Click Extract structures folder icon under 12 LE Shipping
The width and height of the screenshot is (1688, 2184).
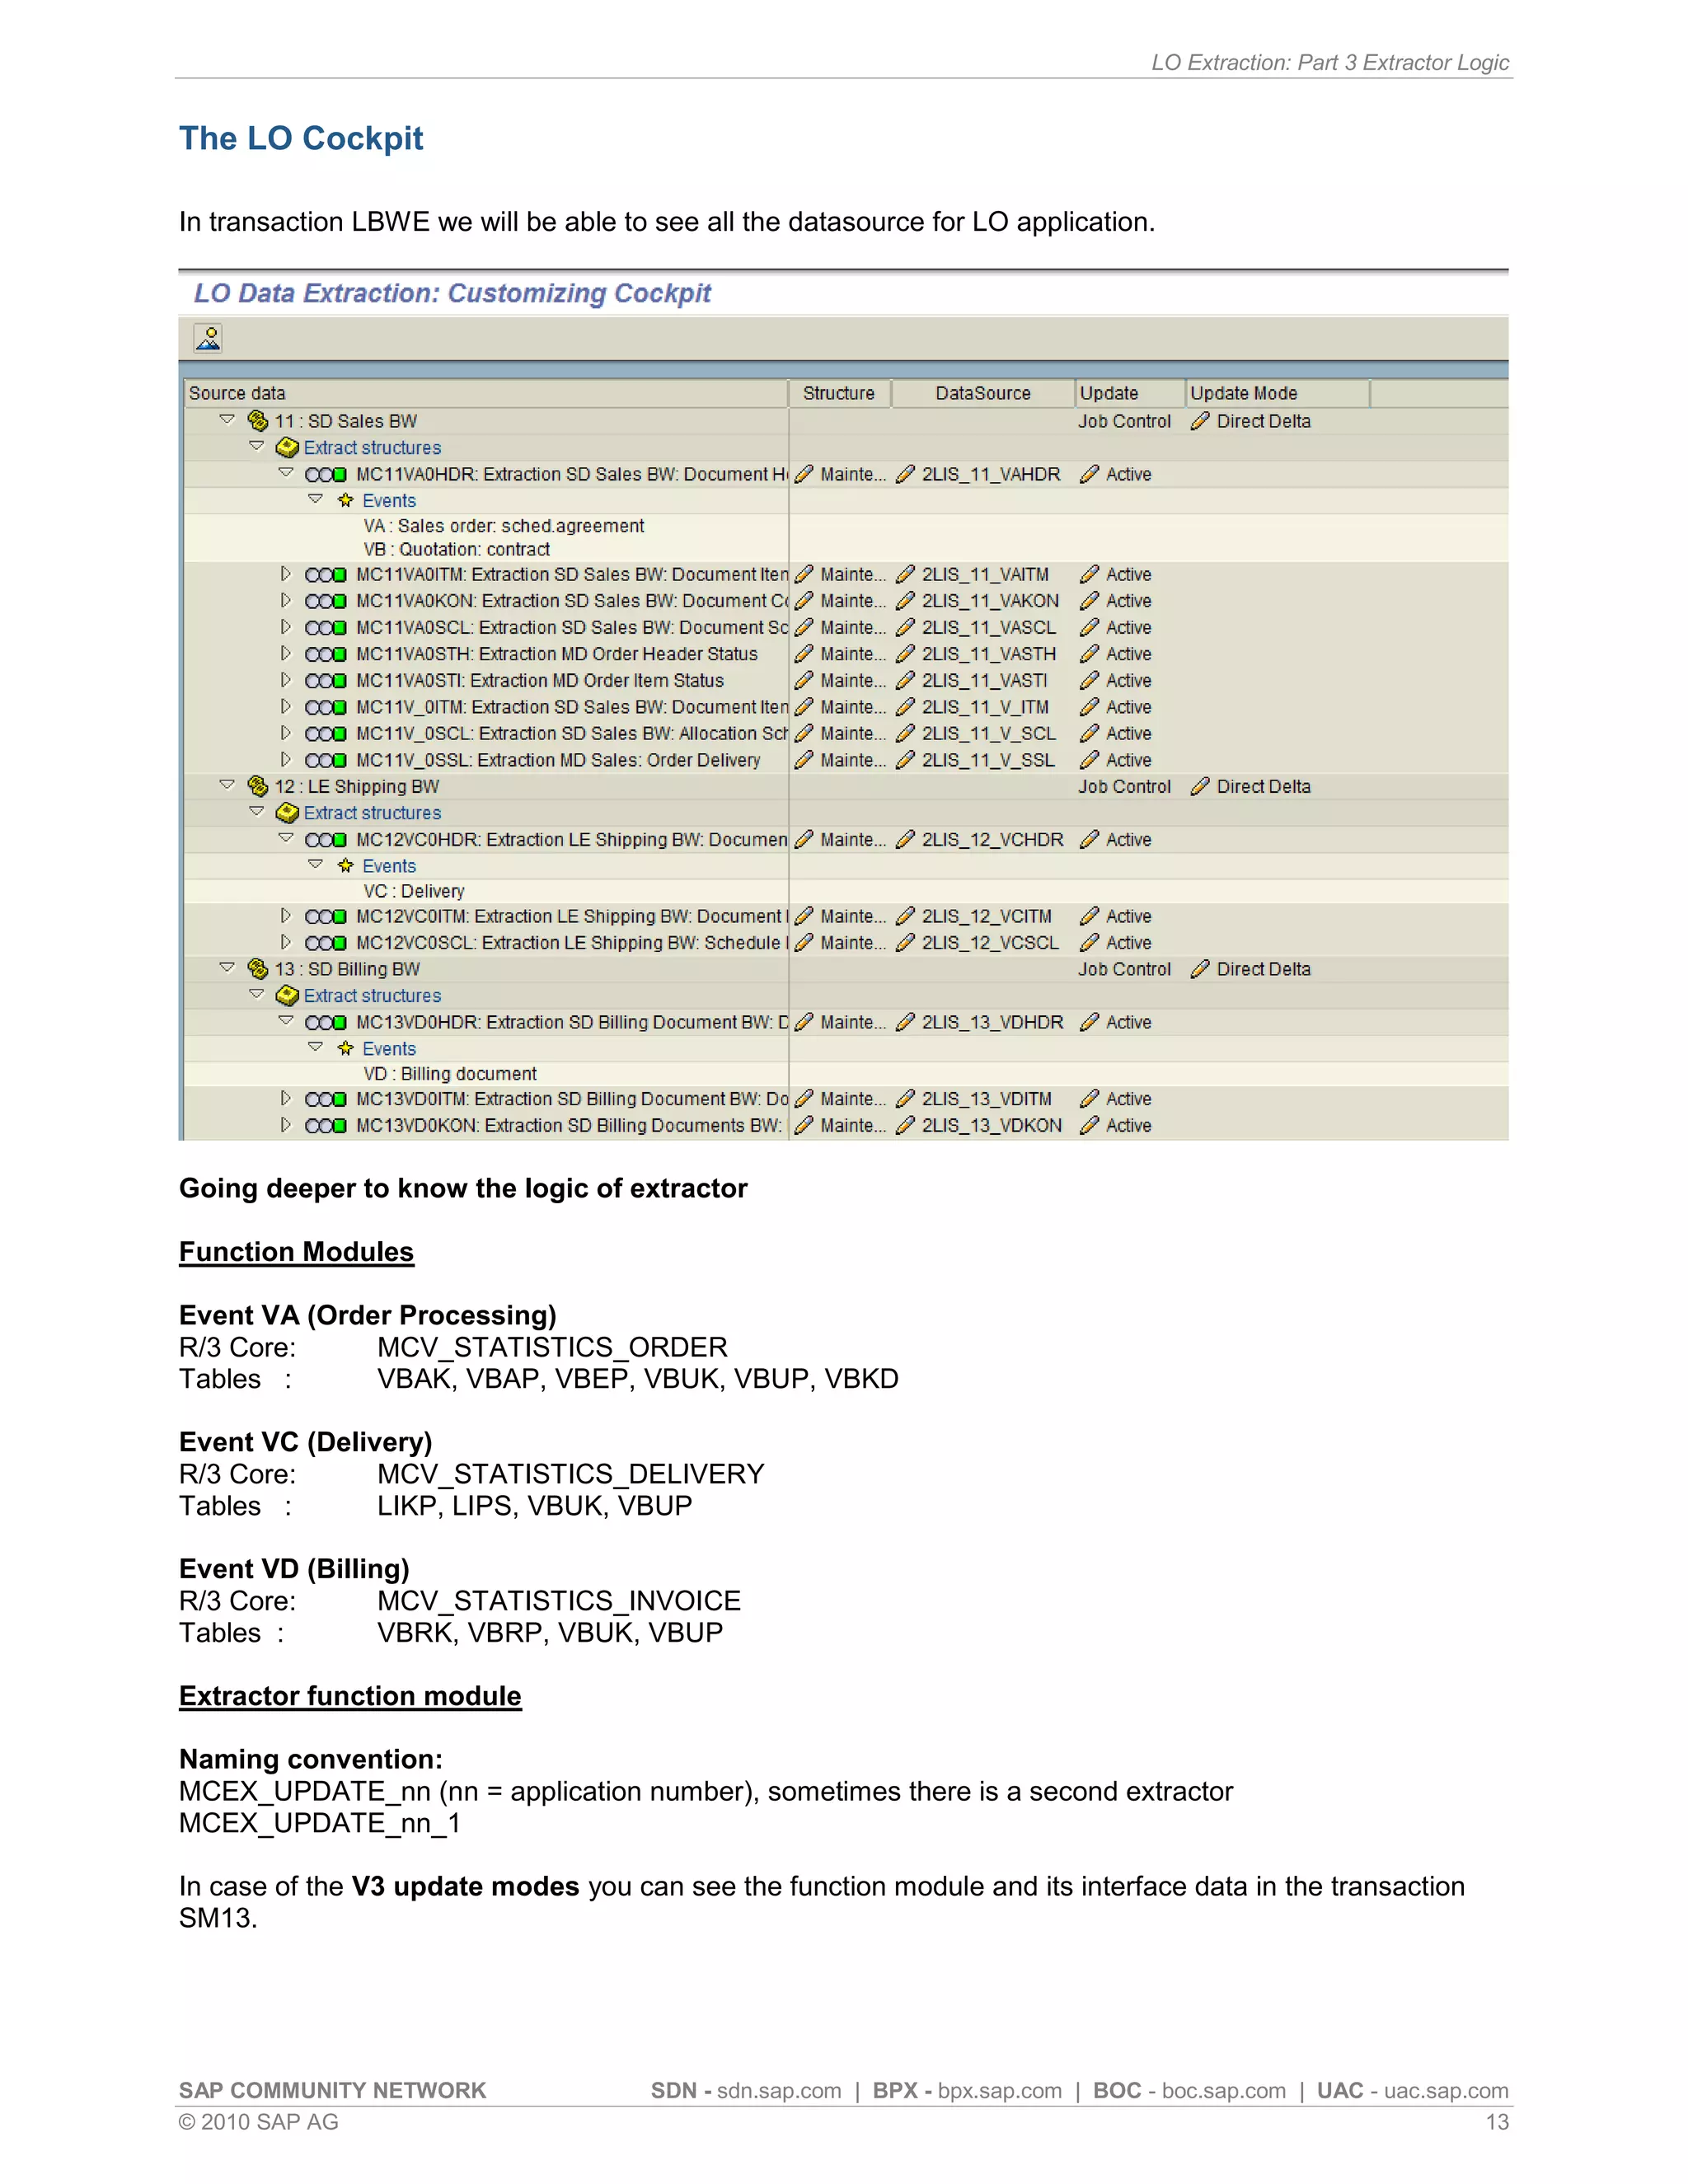click(x=287, y=813)
